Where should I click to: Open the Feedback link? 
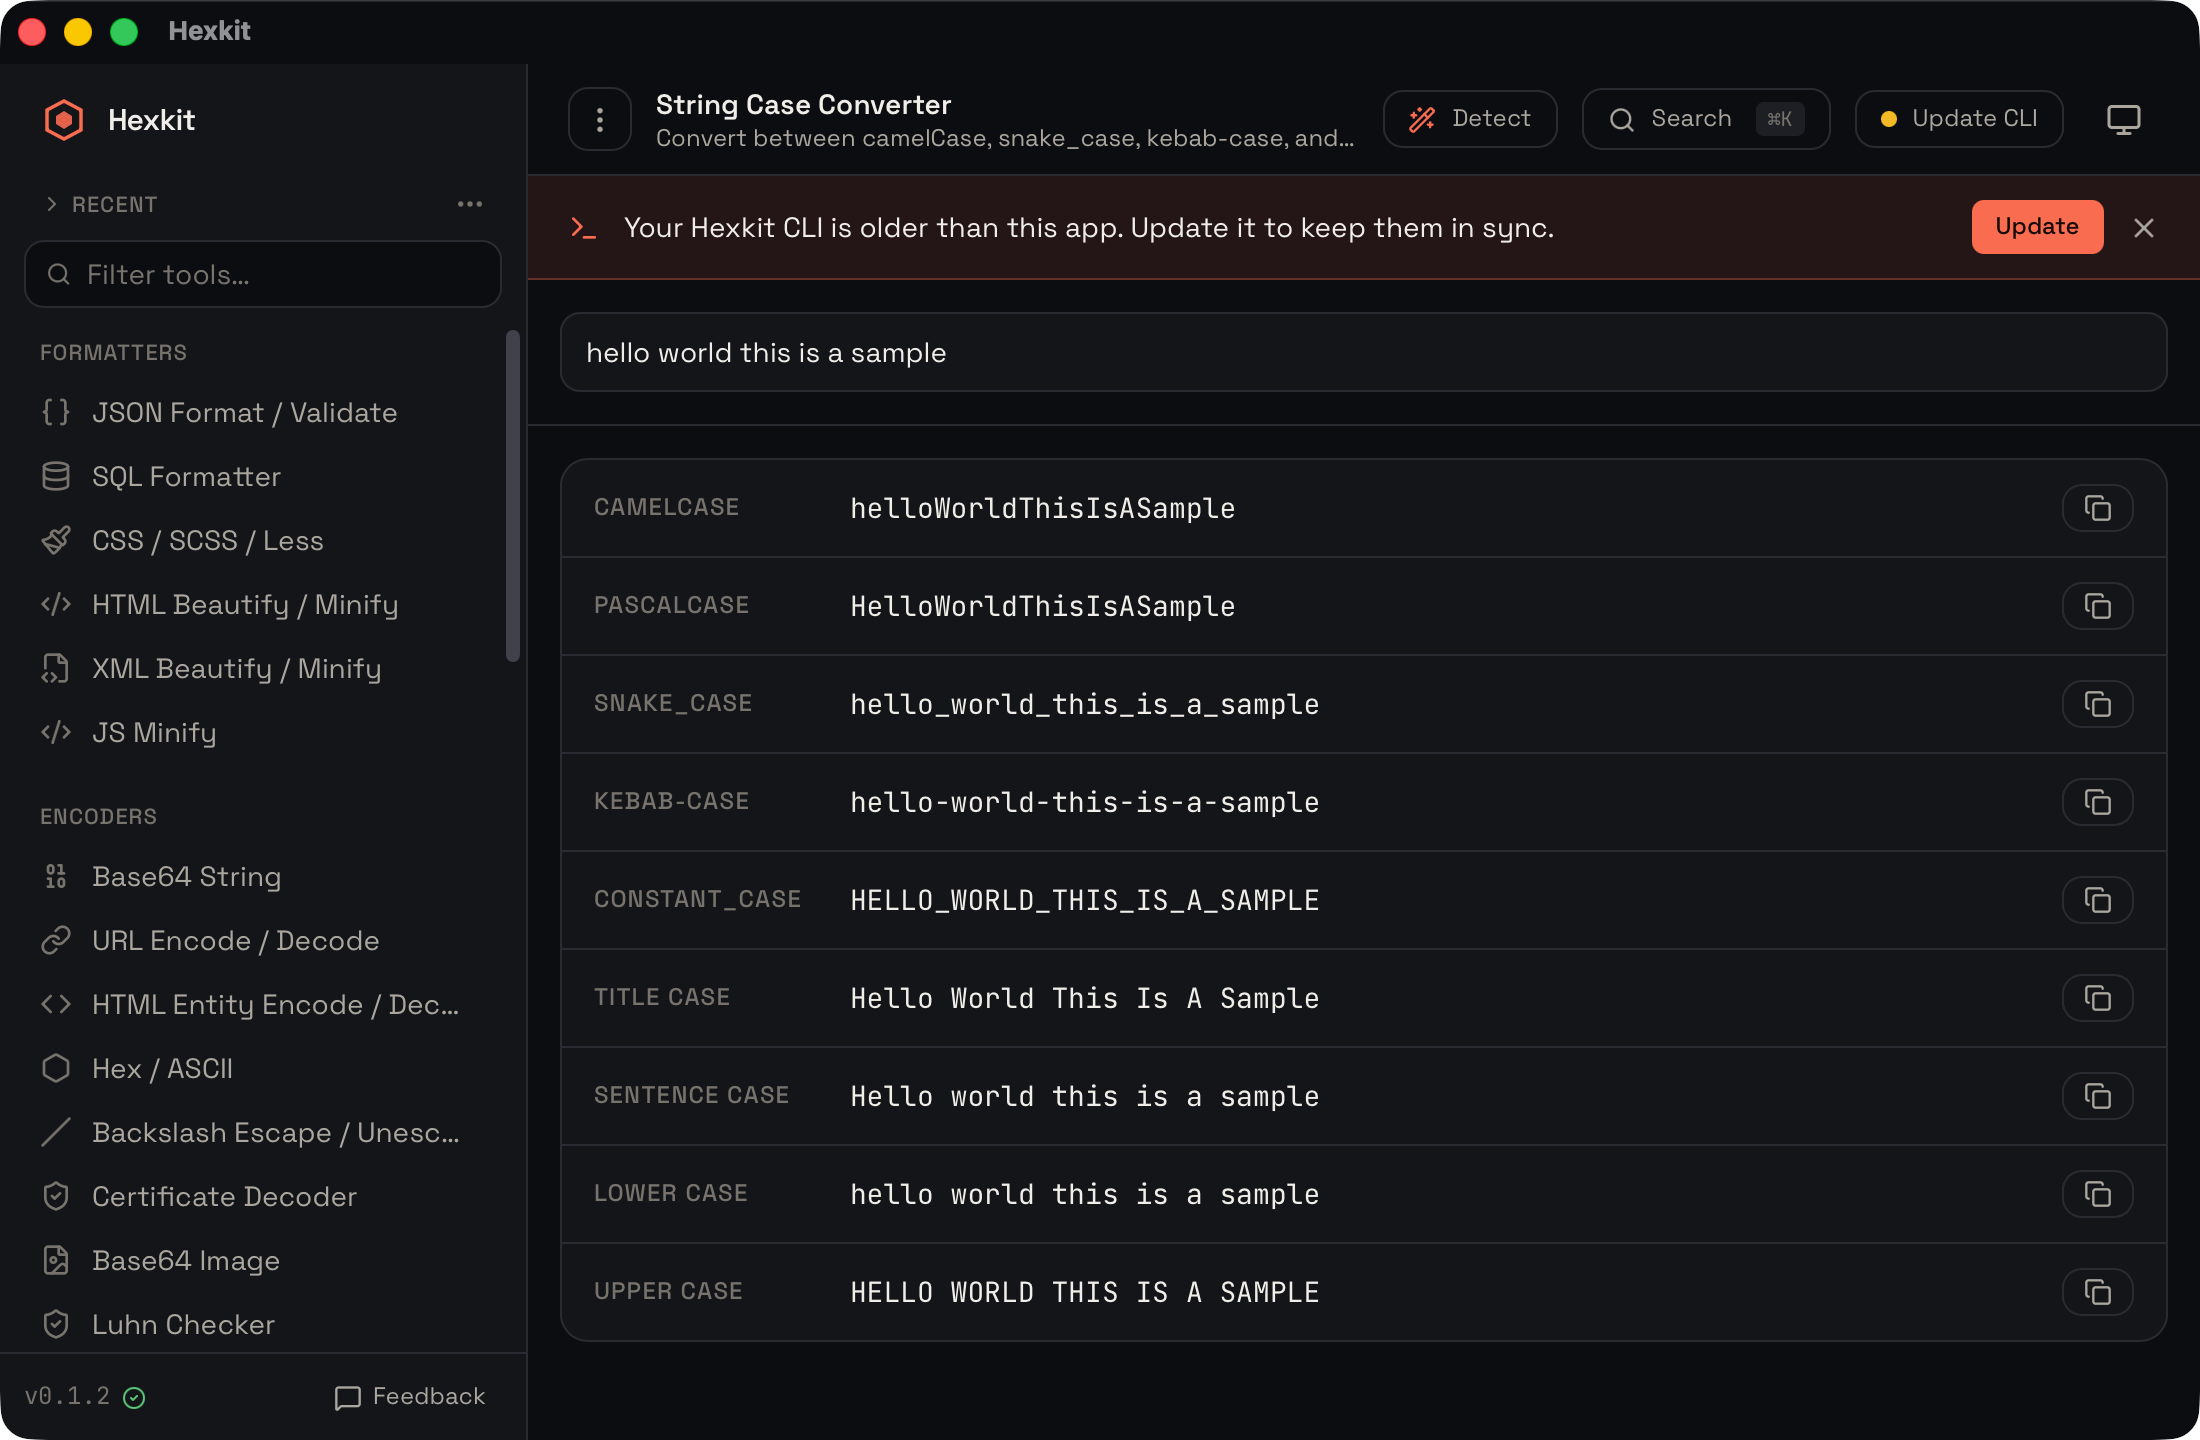pos(410,1397)
